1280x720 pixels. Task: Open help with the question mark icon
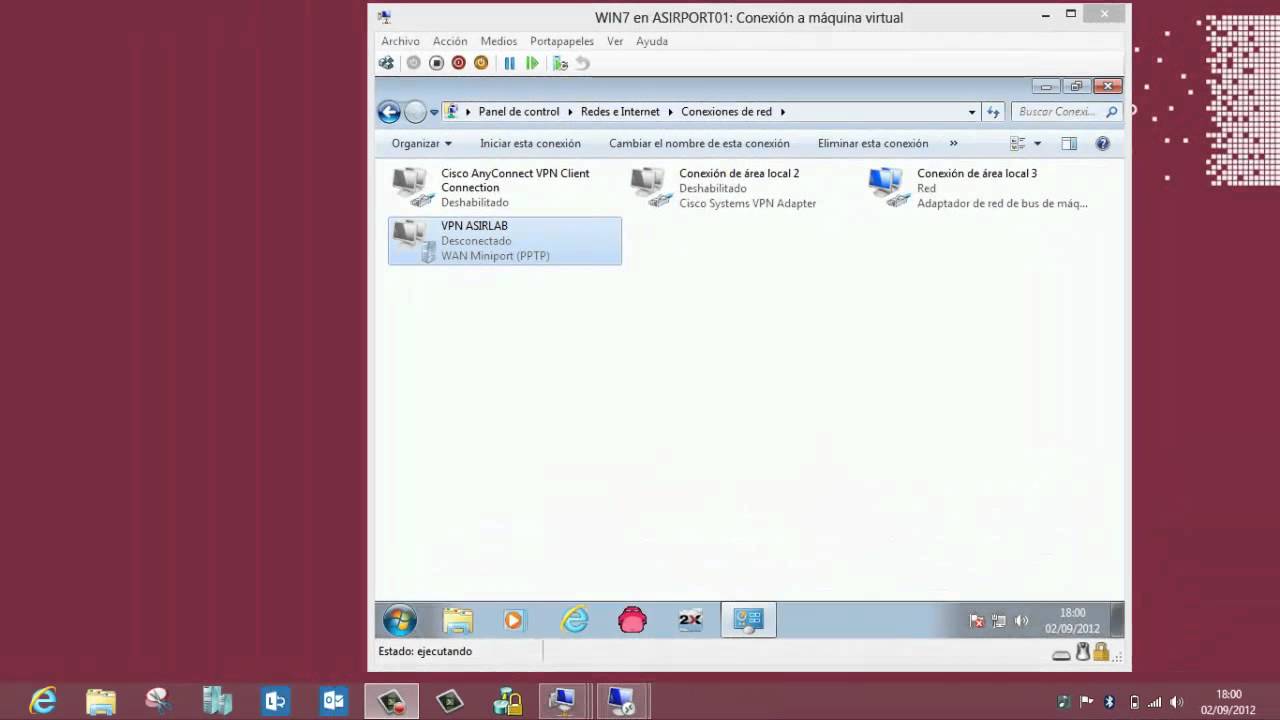coord(1103,143)
